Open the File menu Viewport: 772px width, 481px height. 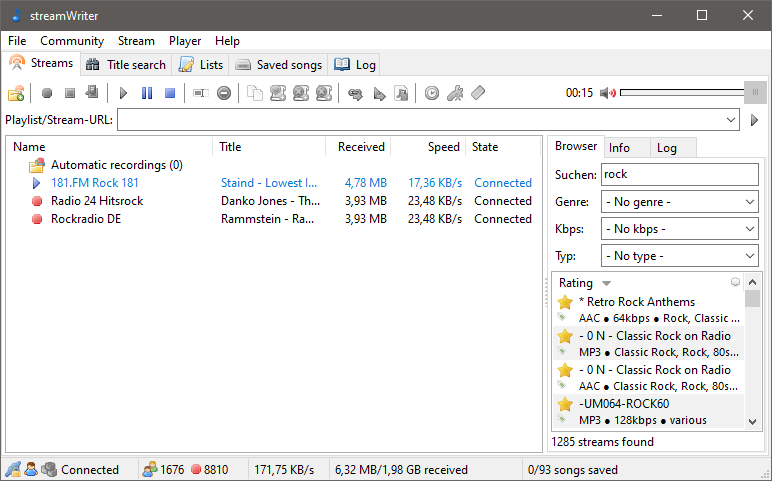(x=17, y=41)
